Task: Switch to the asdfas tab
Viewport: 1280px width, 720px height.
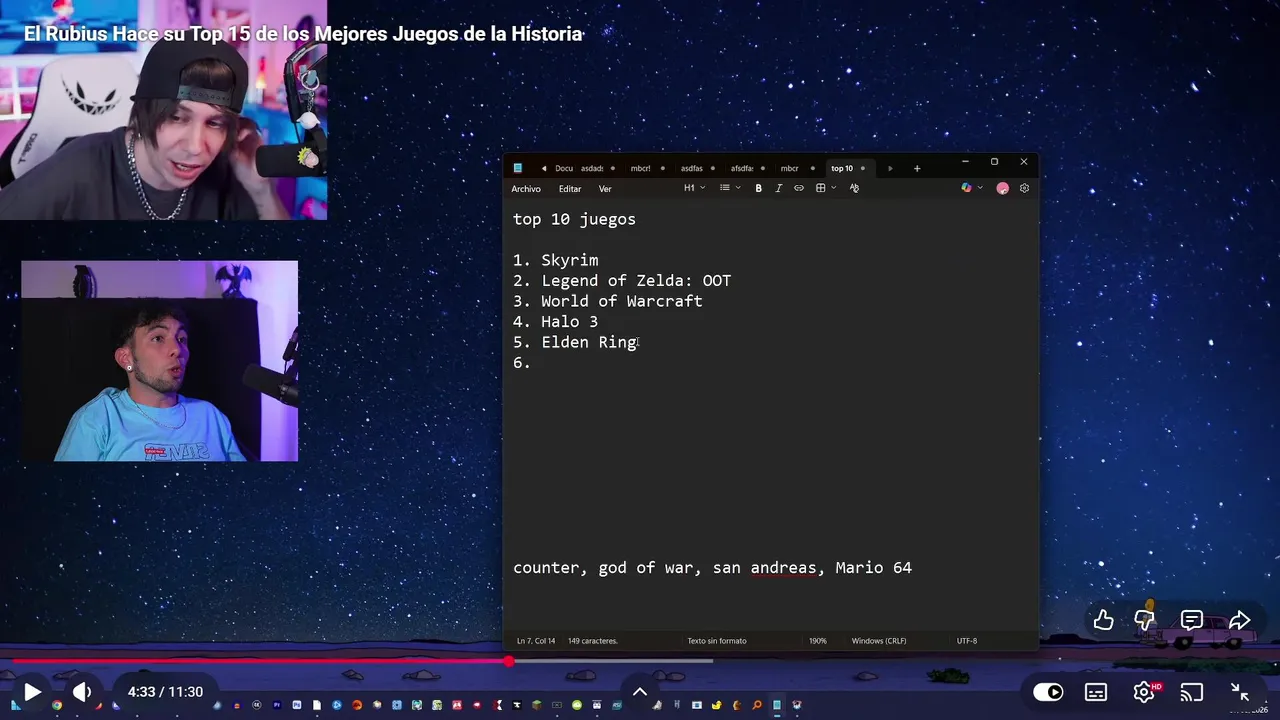Action: click(x=692, y=168)
